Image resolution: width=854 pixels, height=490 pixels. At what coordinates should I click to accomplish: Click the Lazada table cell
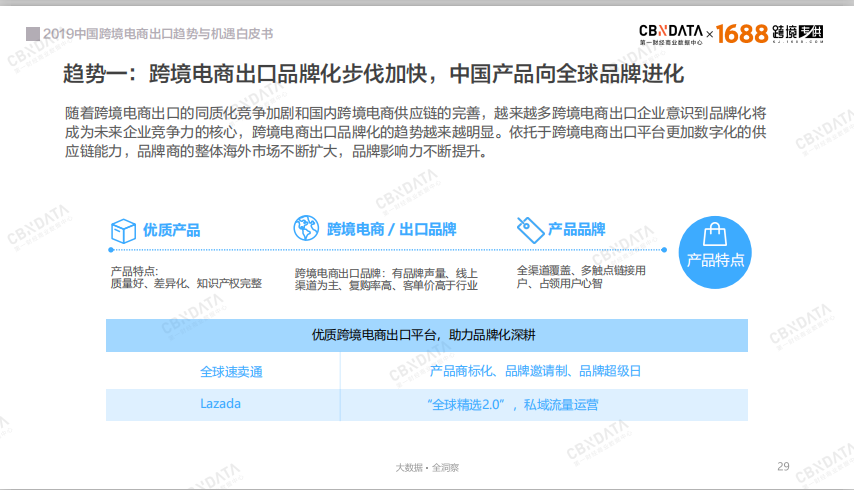pyautogui.click(x=223, y=405)
